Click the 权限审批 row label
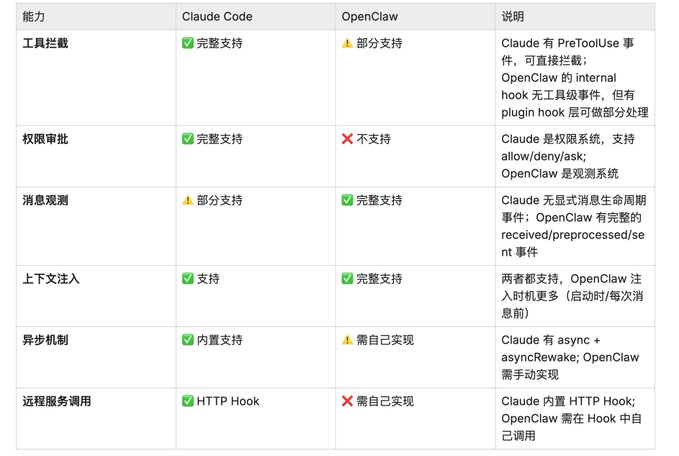 pyautogui.click(x=45, y=139)
